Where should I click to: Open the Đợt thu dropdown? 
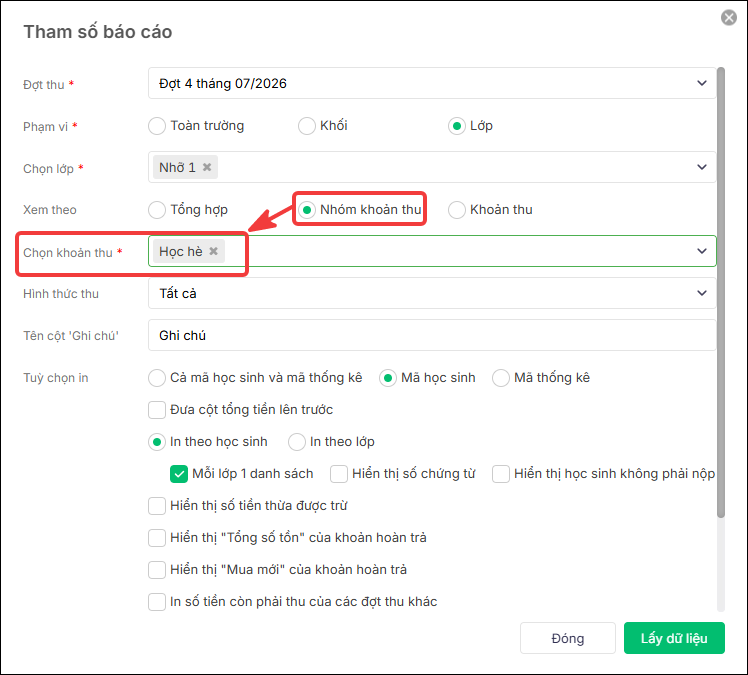(432, 83)
